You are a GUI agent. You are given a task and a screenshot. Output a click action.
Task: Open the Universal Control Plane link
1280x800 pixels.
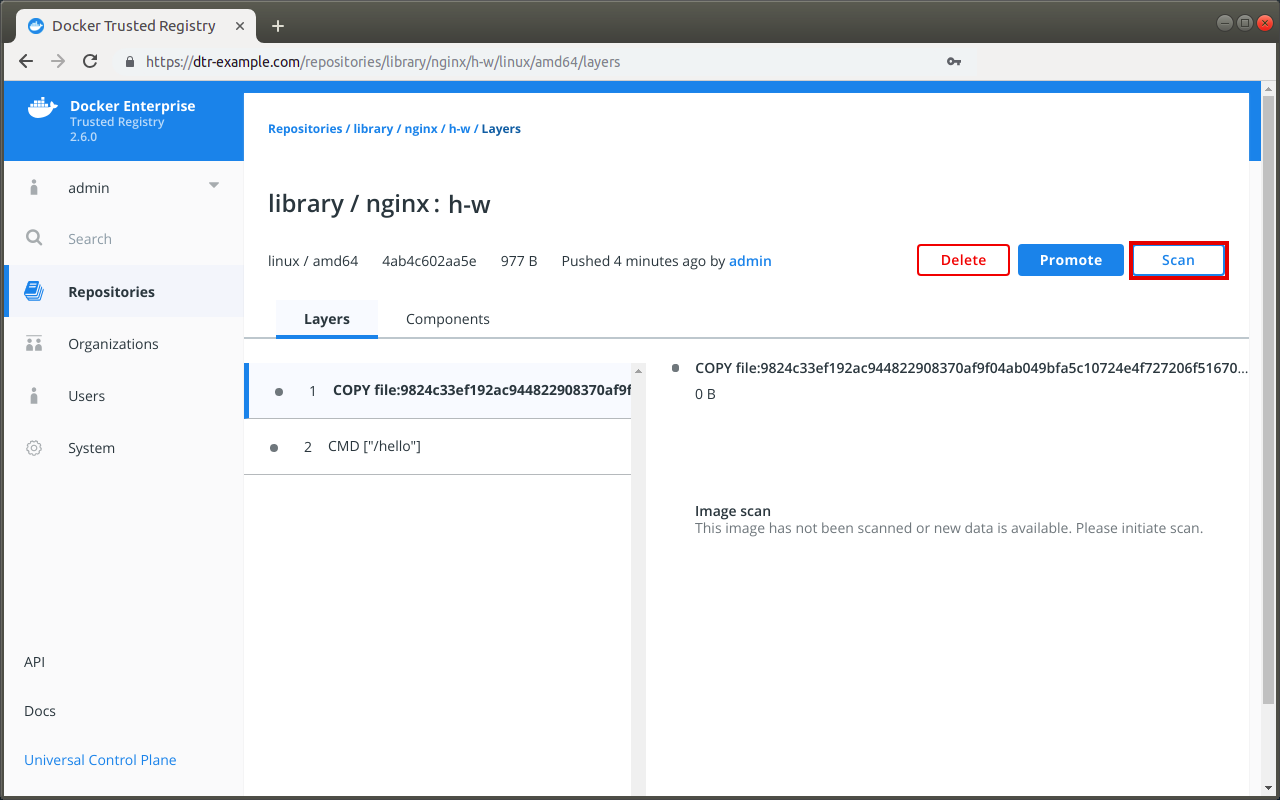click(100, 760)
